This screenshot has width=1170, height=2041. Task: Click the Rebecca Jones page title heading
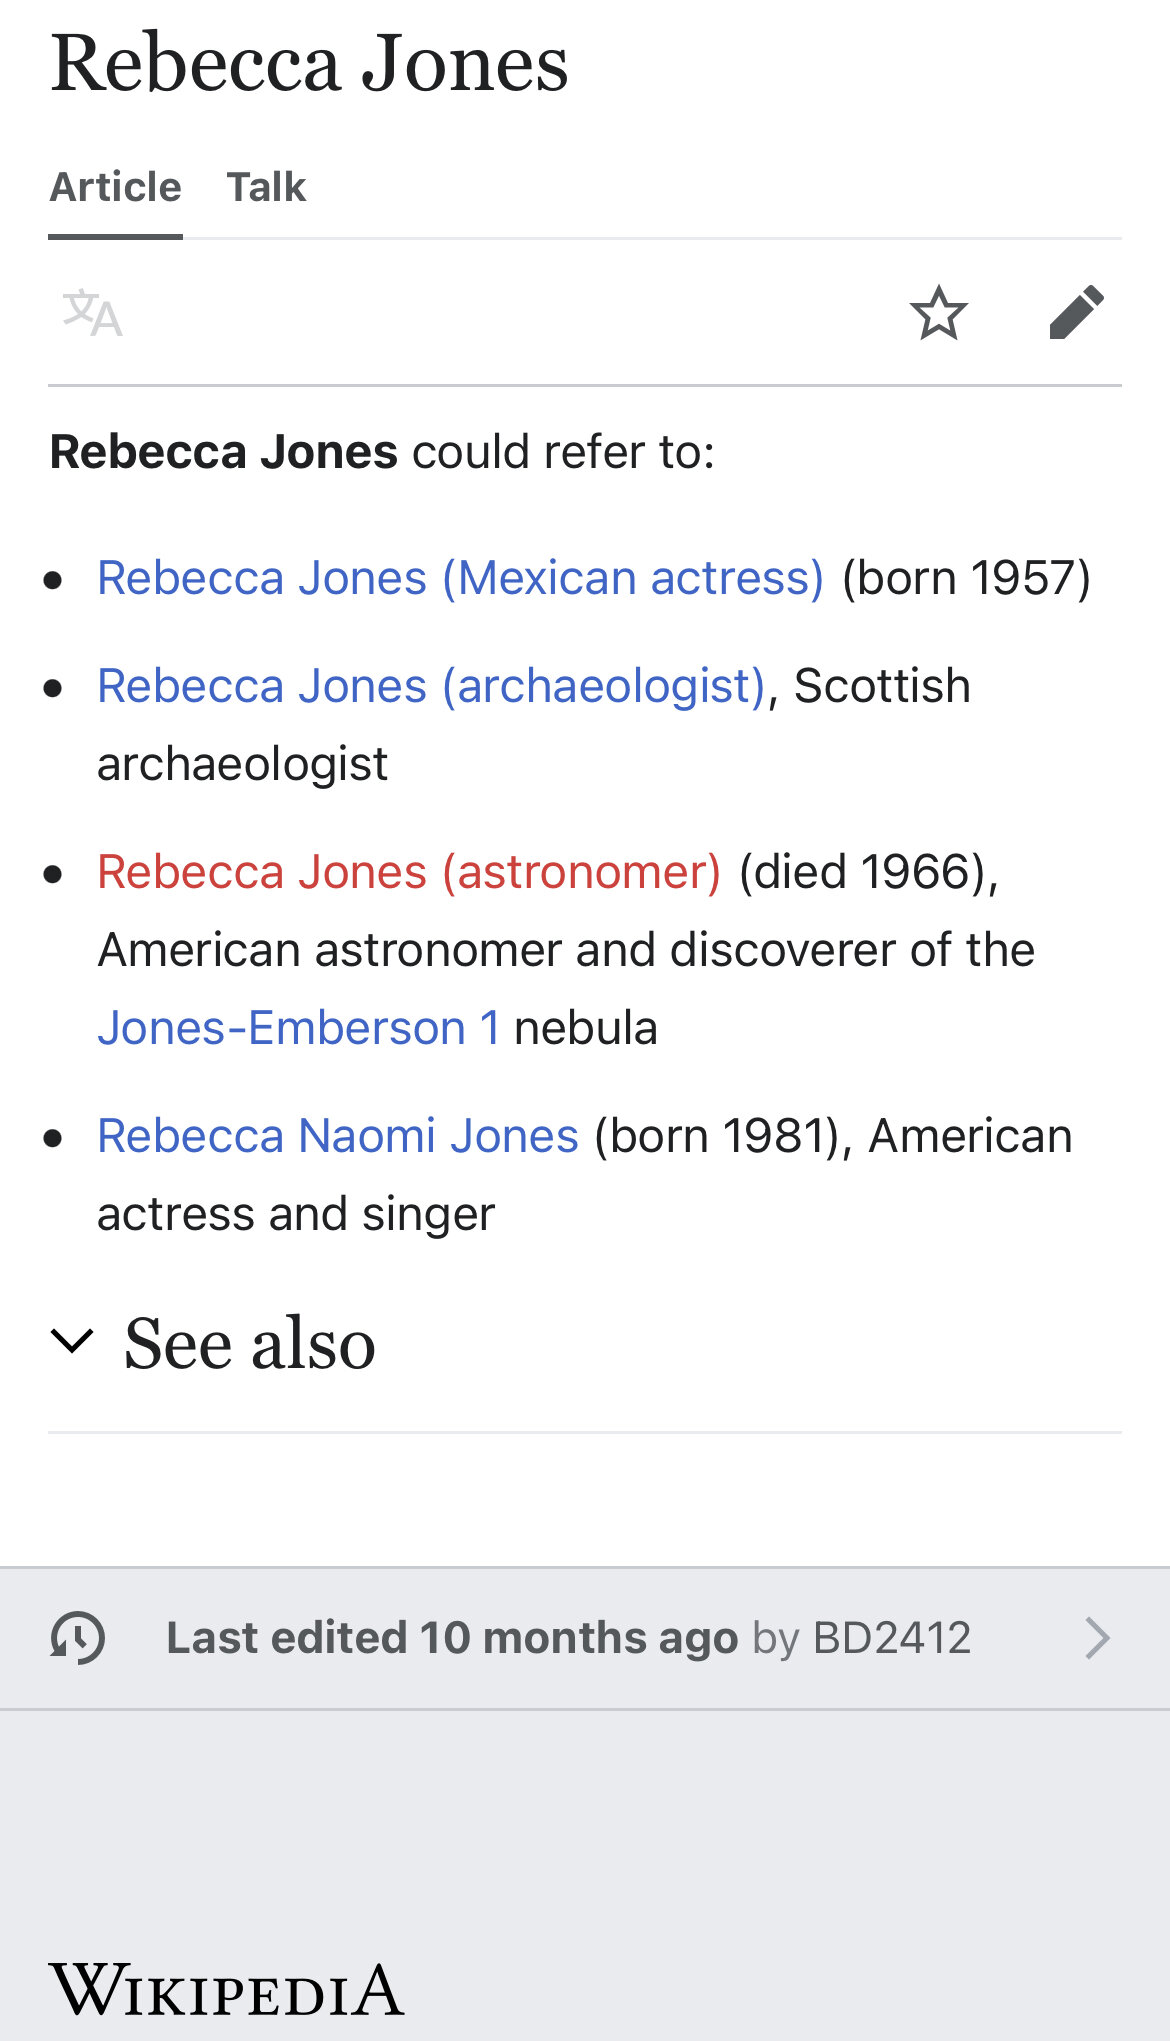click(x=310, y=63)
